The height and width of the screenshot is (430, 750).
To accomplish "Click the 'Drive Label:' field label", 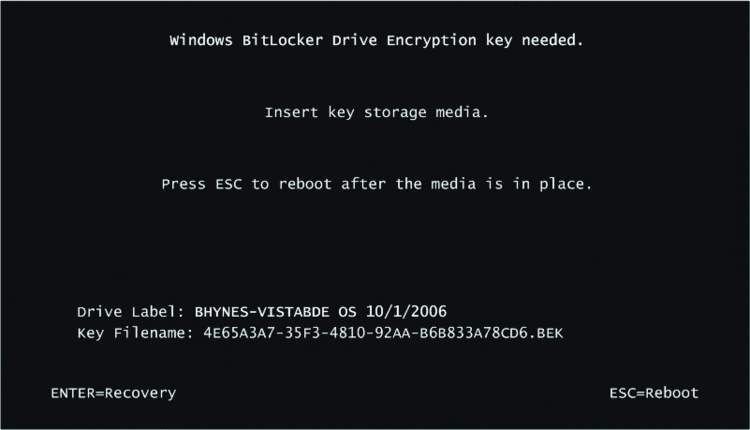I will (x=131, y=312).
